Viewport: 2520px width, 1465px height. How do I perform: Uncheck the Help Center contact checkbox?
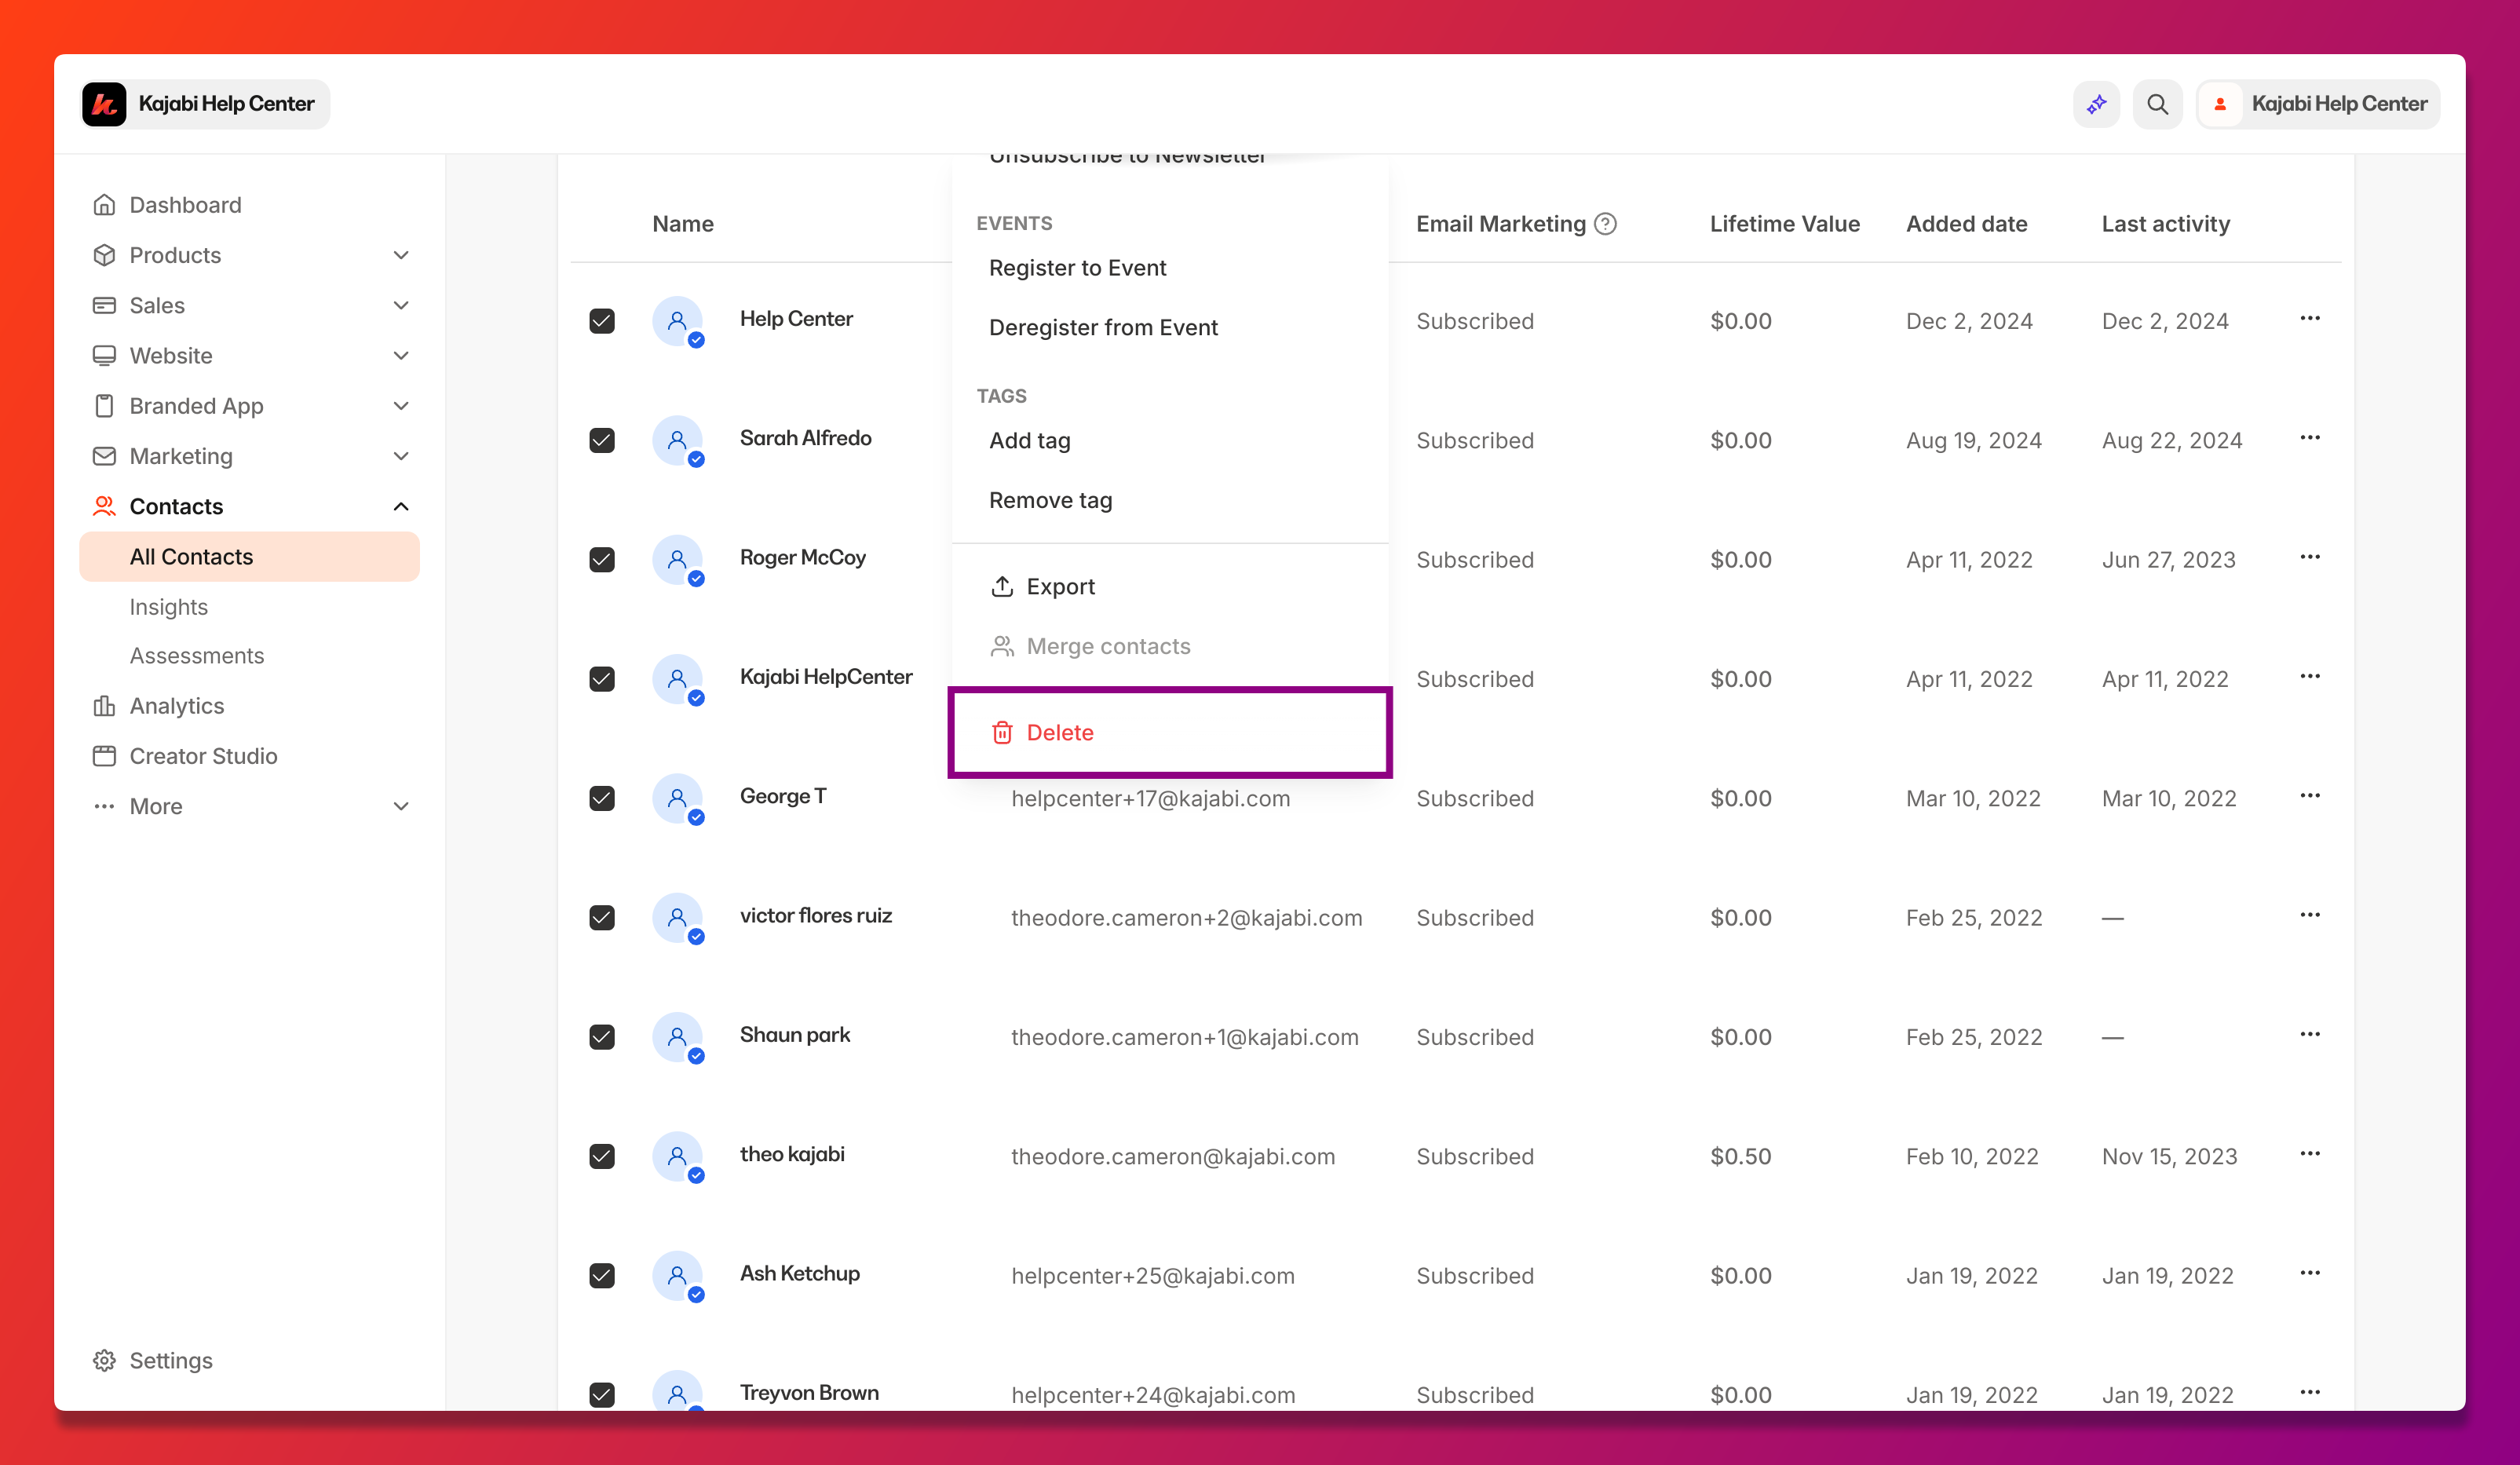(602, 321)
